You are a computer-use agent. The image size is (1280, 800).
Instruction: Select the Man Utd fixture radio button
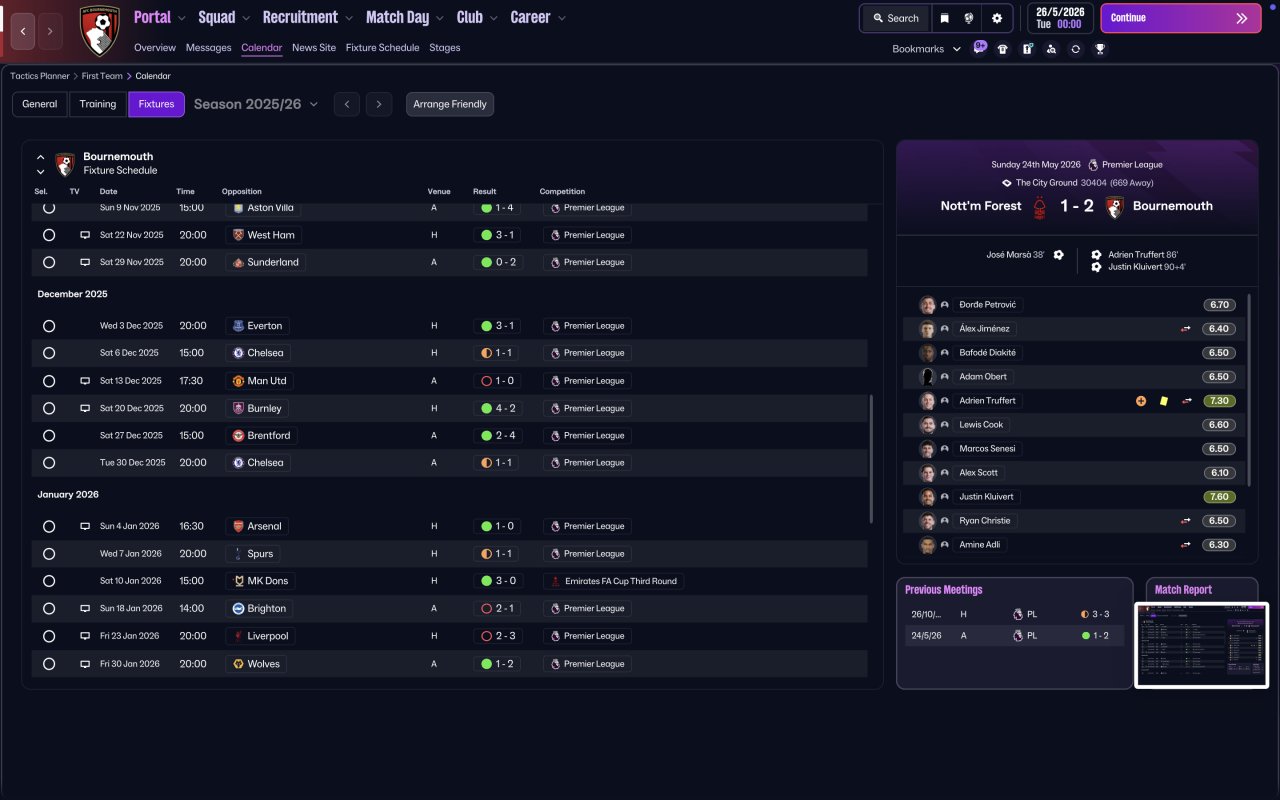[x=49, y=381]
